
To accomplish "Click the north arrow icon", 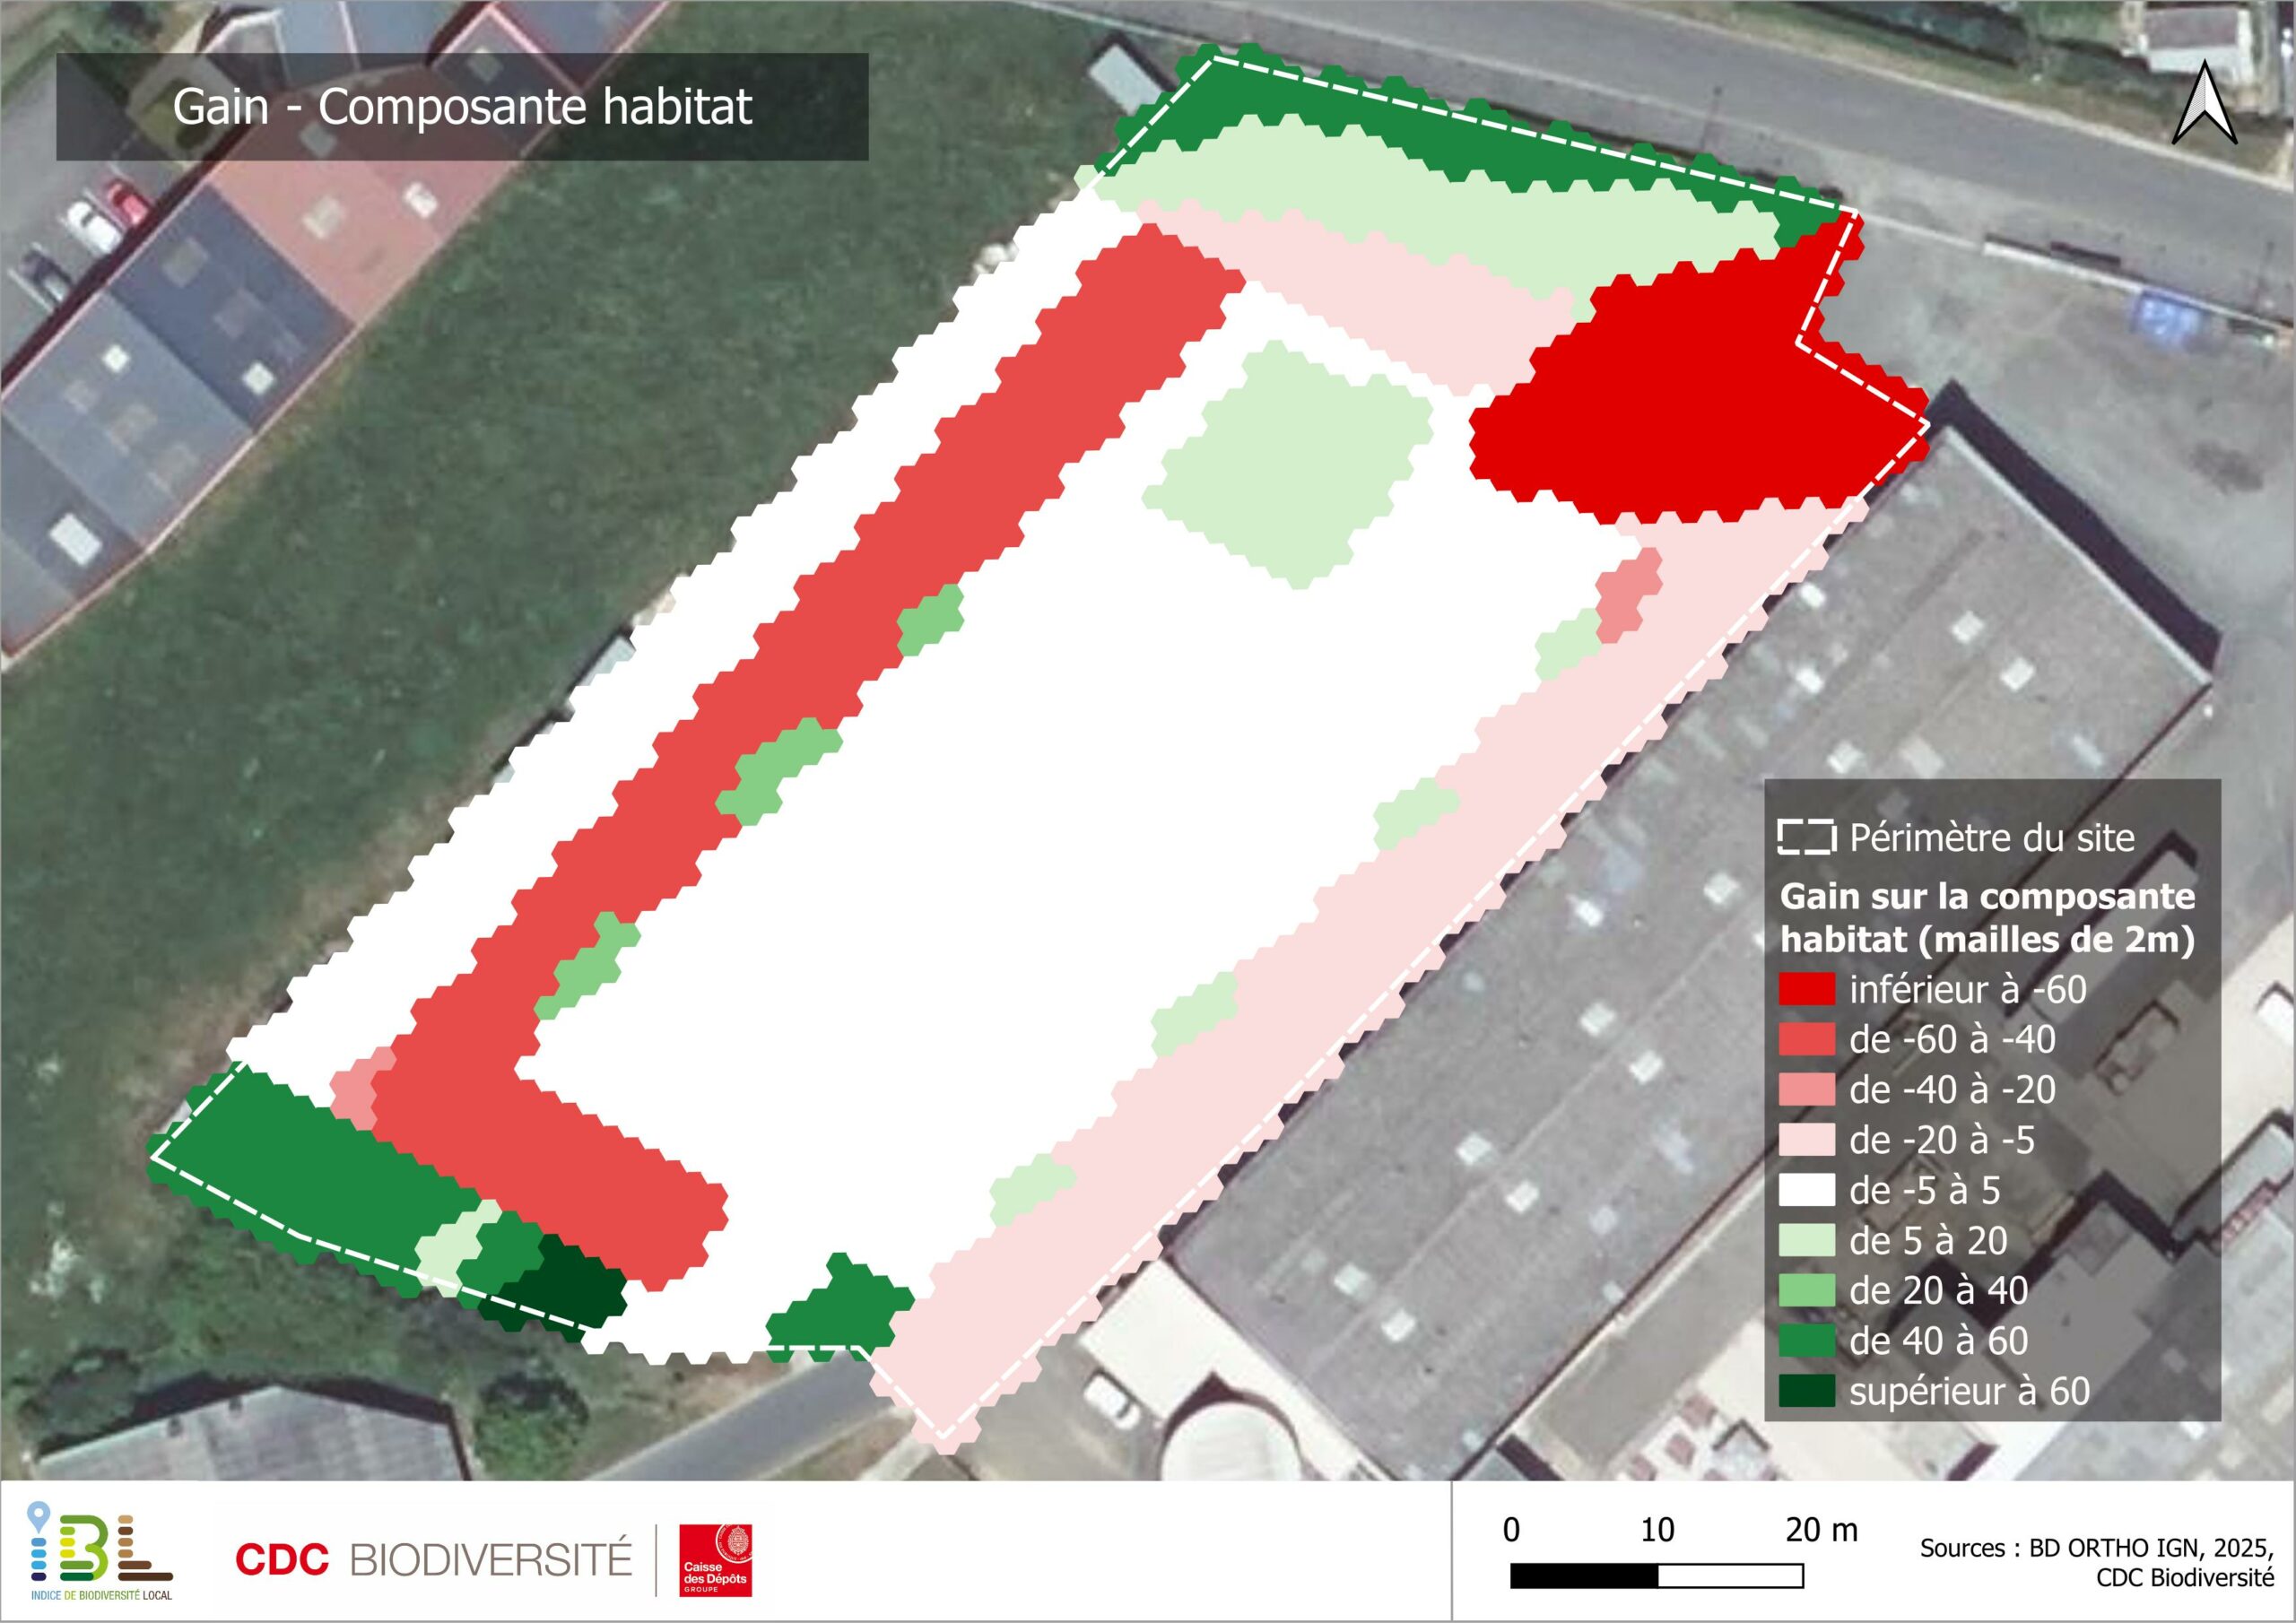I will tap(2204, 103).
